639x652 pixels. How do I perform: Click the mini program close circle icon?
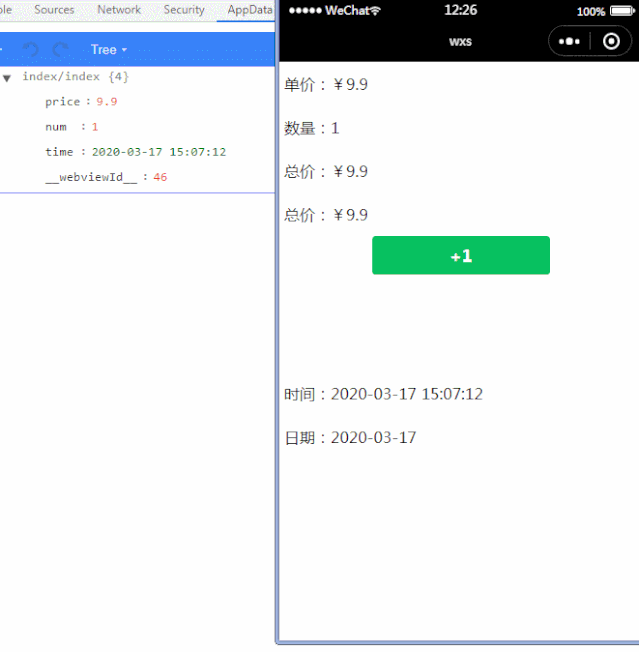tap(611, 41)
